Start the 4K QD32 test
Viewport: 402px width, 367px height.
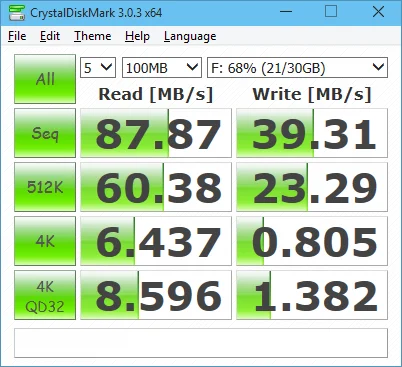pos(45,295)
